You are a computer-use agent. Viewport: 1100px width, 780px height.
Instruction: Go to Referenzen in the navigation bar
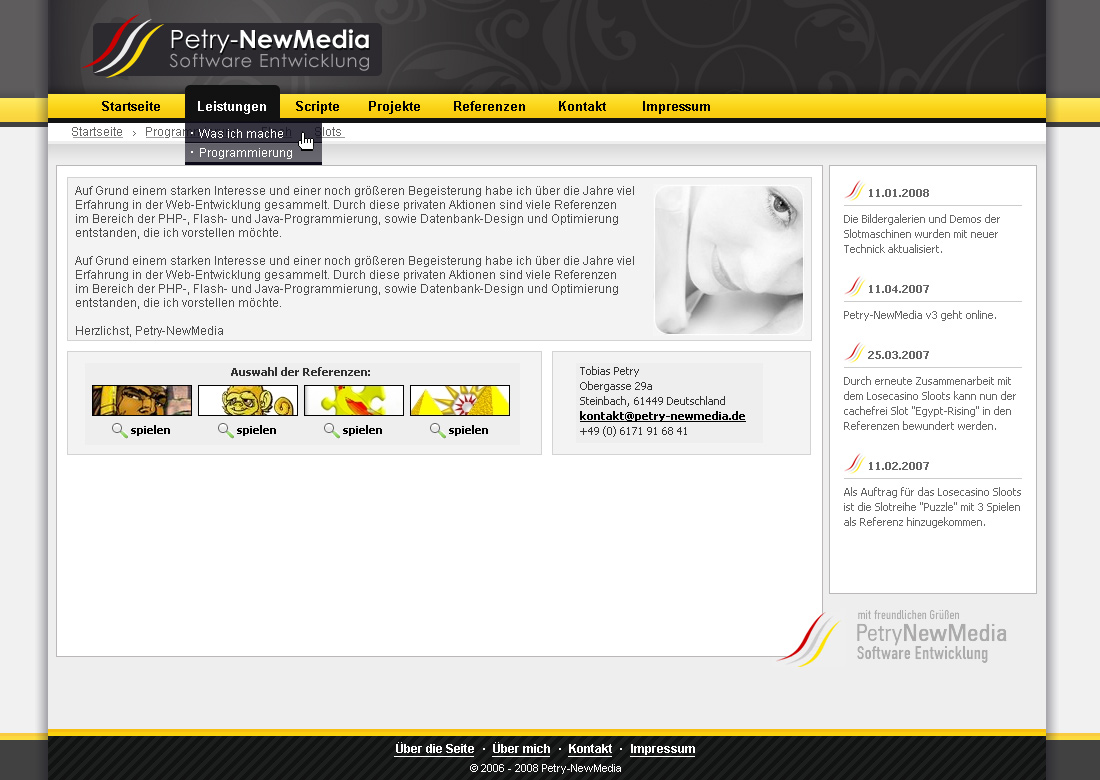point(489,107)
